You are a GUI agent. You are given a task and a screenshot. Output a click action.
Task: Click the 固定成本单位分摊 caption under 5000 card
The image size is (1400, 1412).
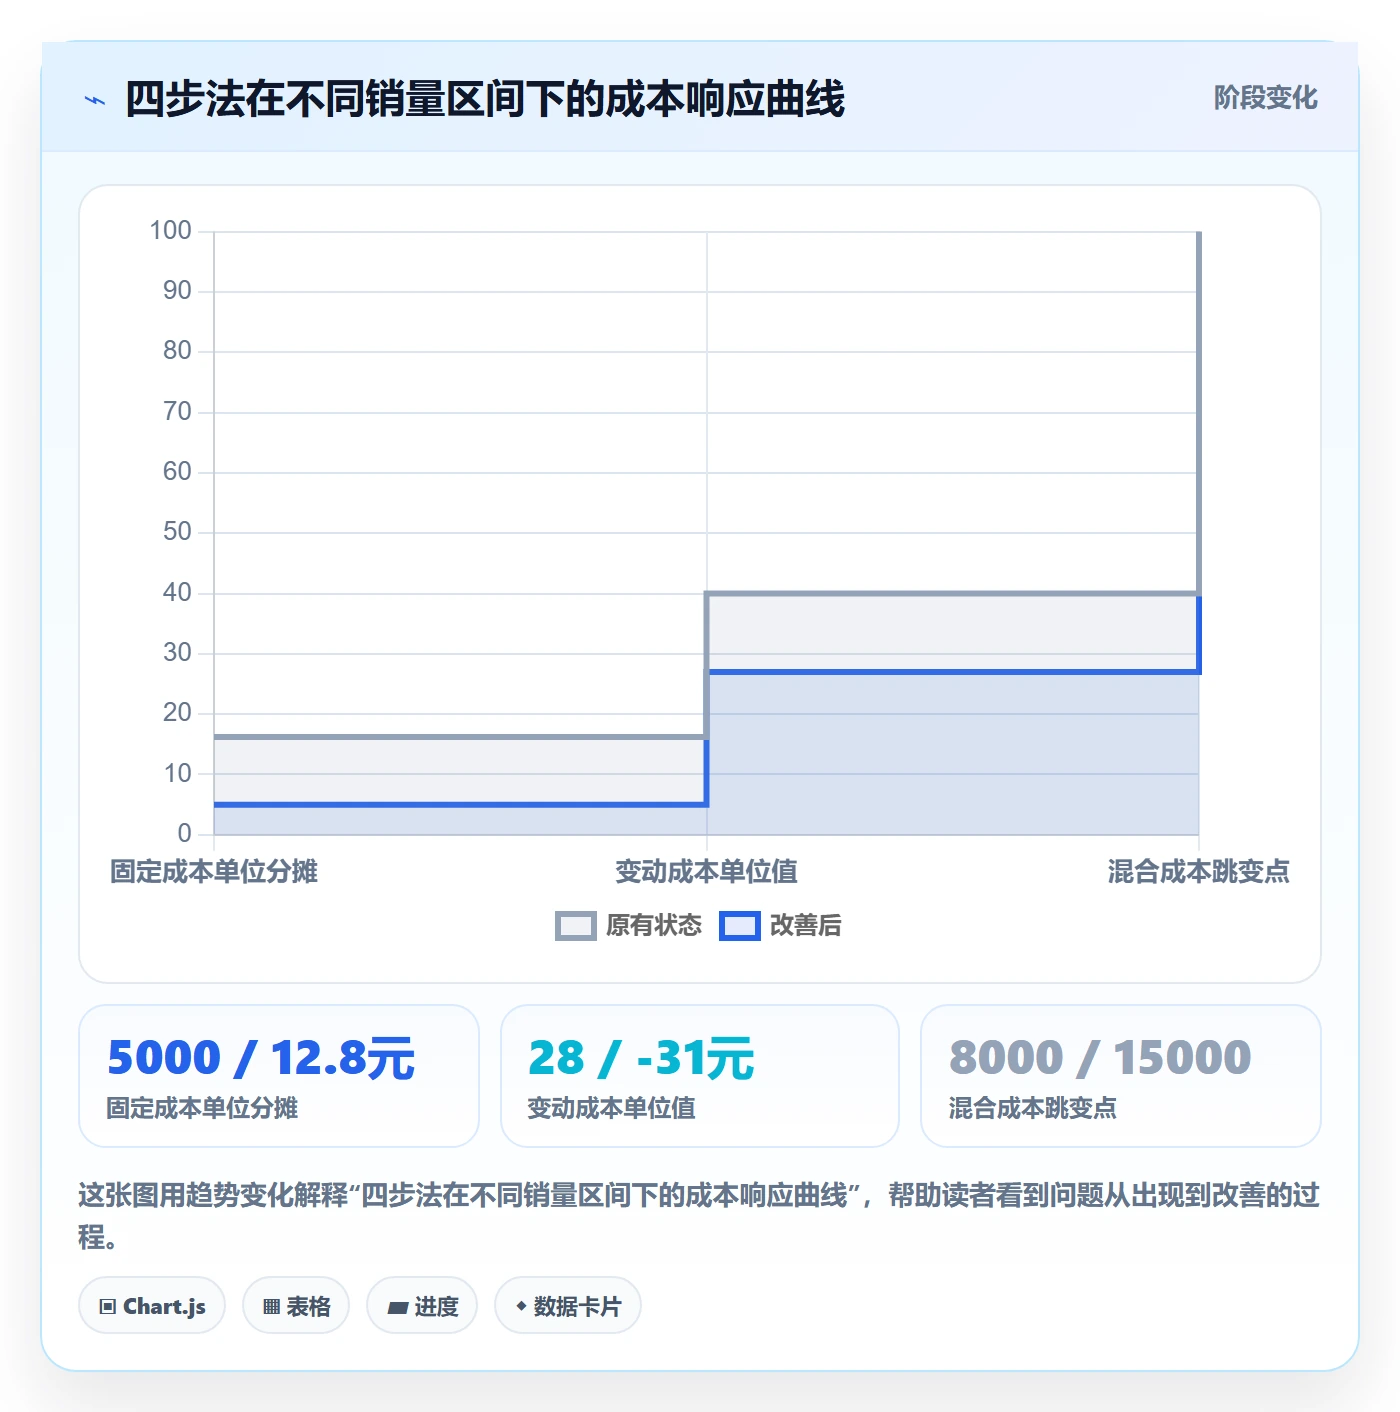pyautogui.click(x=203, y=1108)
